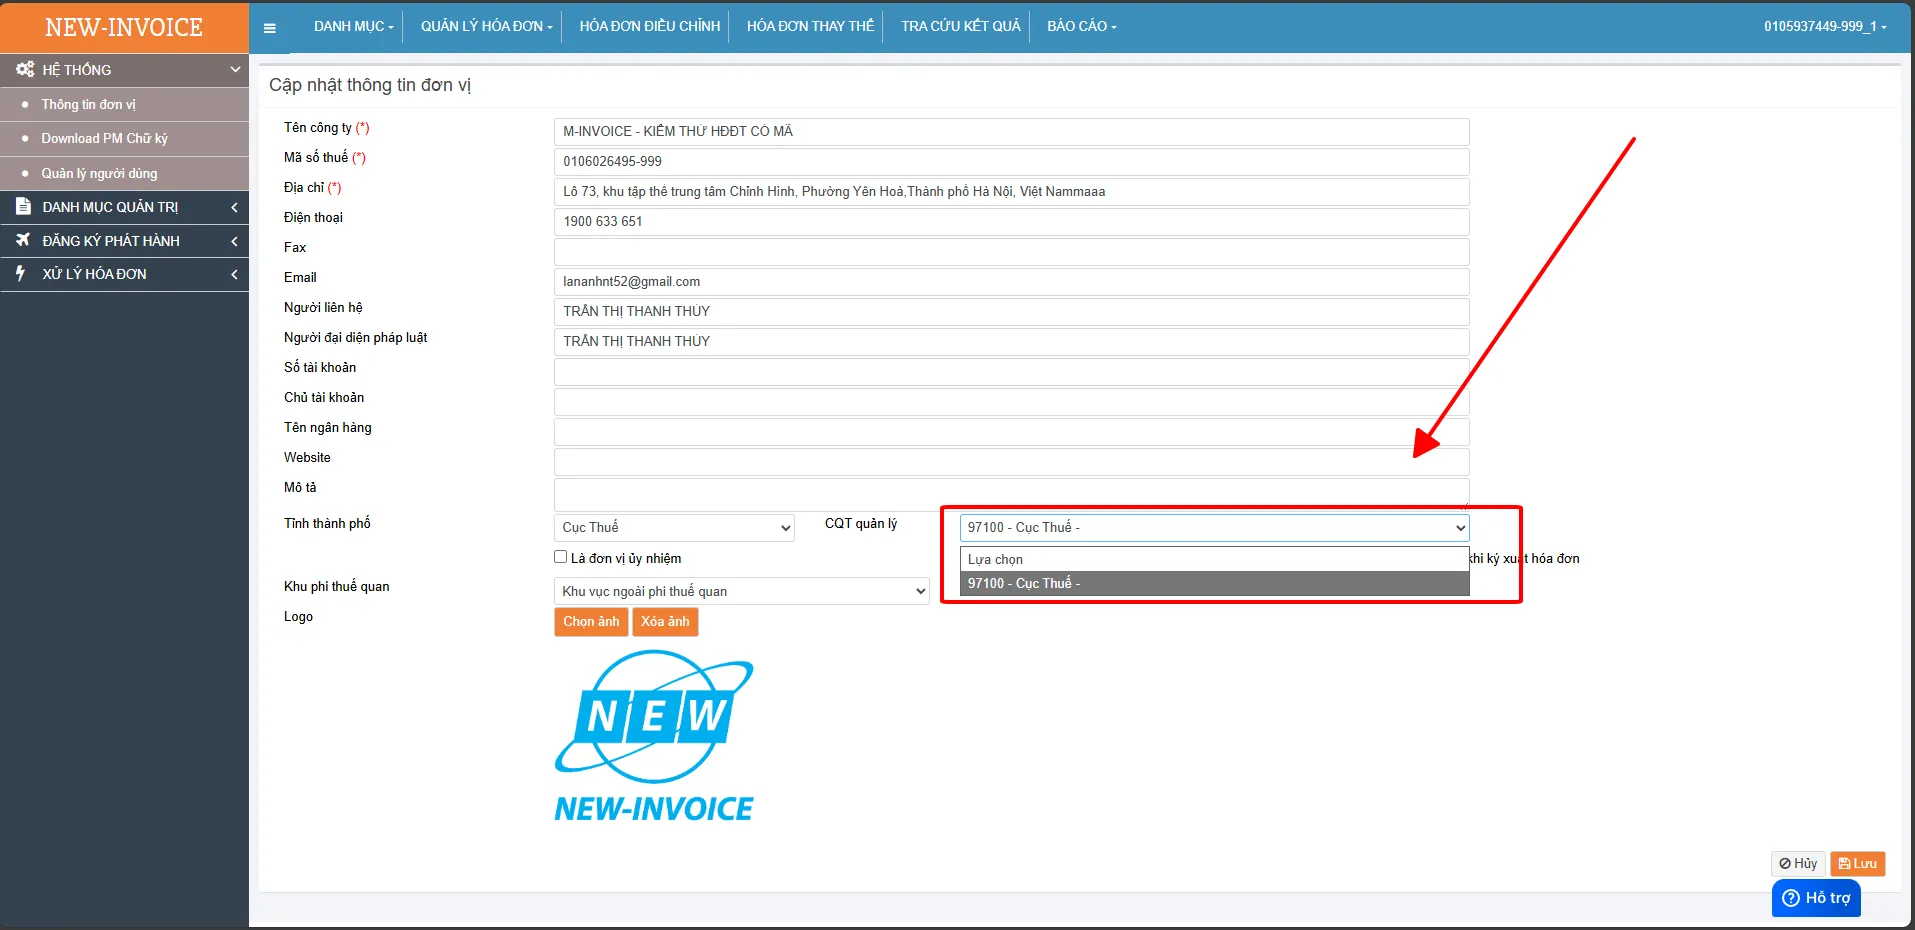Open Download PM Chữ ký link
Screen dimensions: 1915x930
(104, 138)
